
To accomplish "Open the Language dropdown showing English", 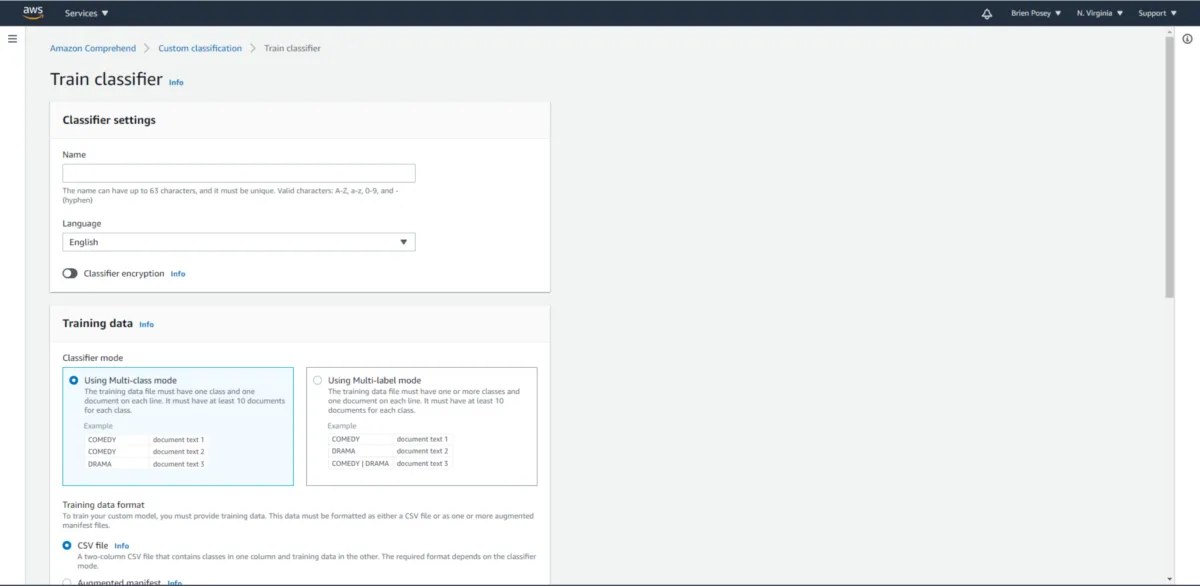I will [x=239, y=242].
